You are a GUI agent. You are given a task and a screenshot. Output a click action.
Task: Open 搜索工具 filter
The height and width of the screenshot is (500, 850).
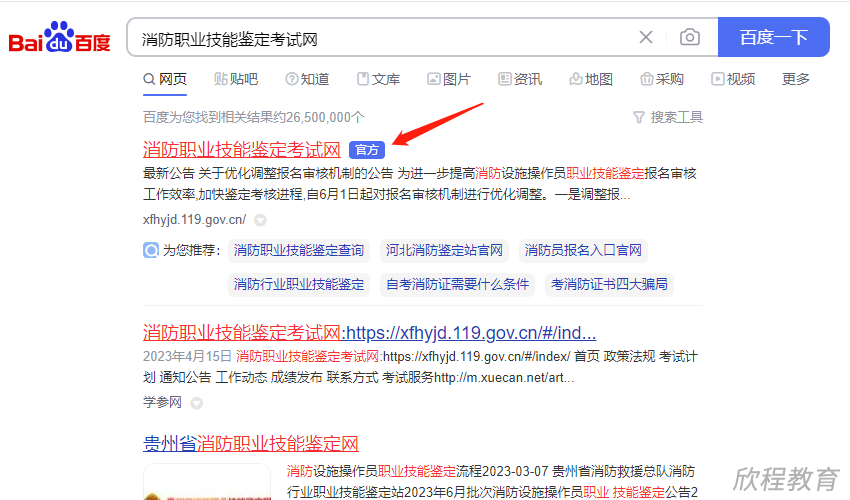coord(668,117)
